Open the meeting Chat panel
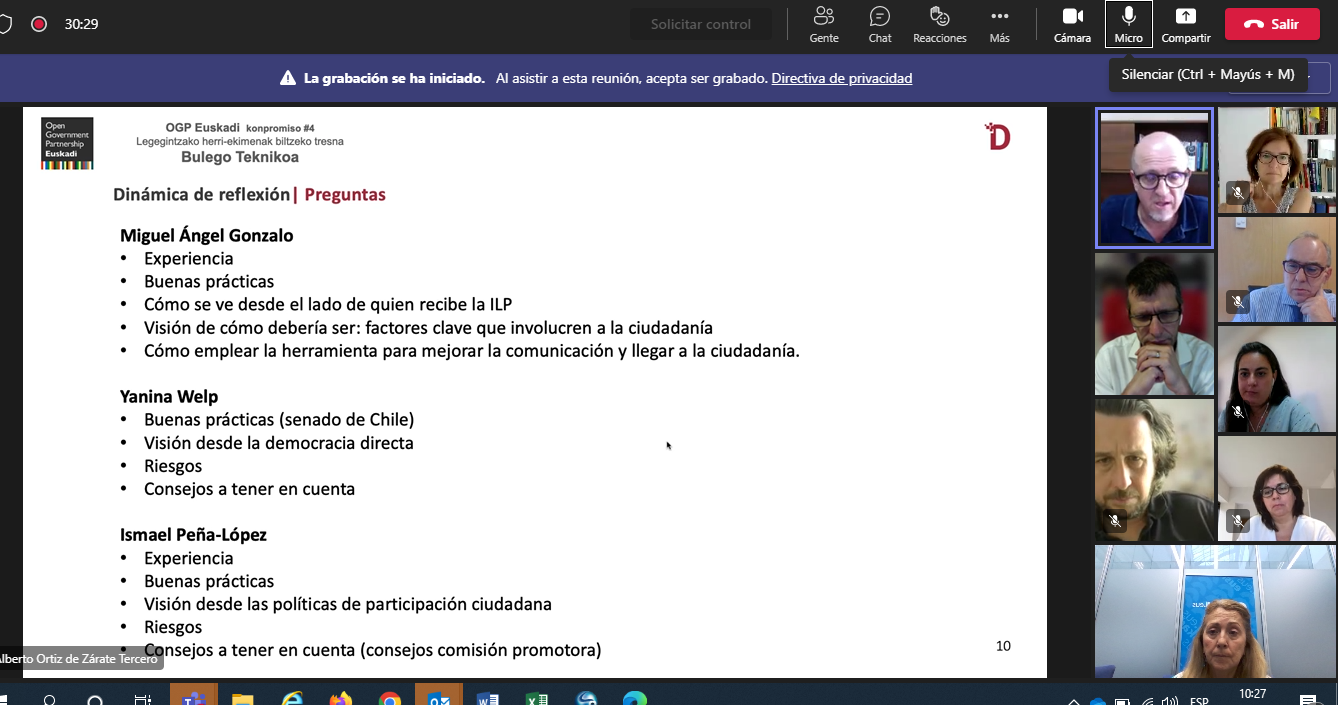Screen dimensions: 1338x705 (880, 24)
